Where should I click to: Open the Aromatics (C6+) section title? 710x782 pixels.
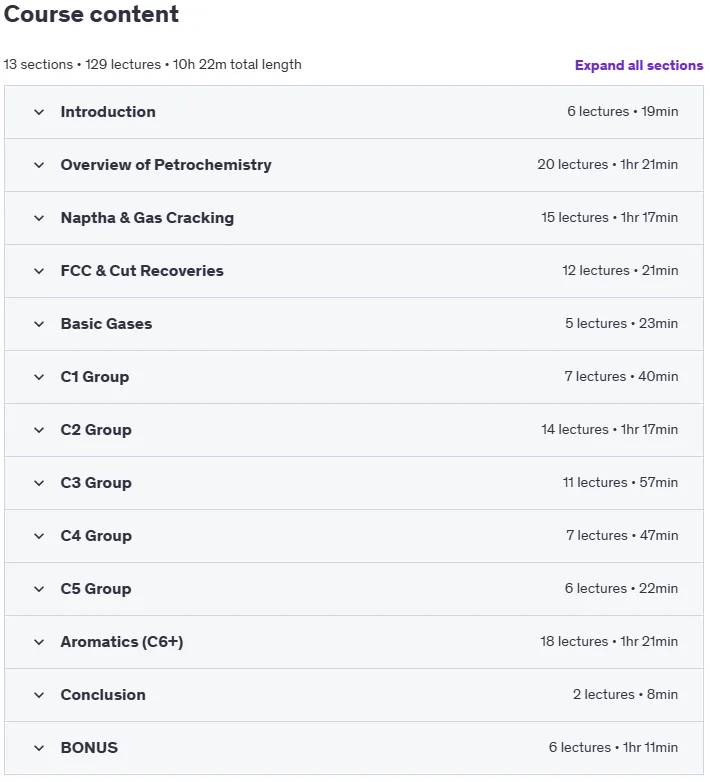tap(122, 641)
